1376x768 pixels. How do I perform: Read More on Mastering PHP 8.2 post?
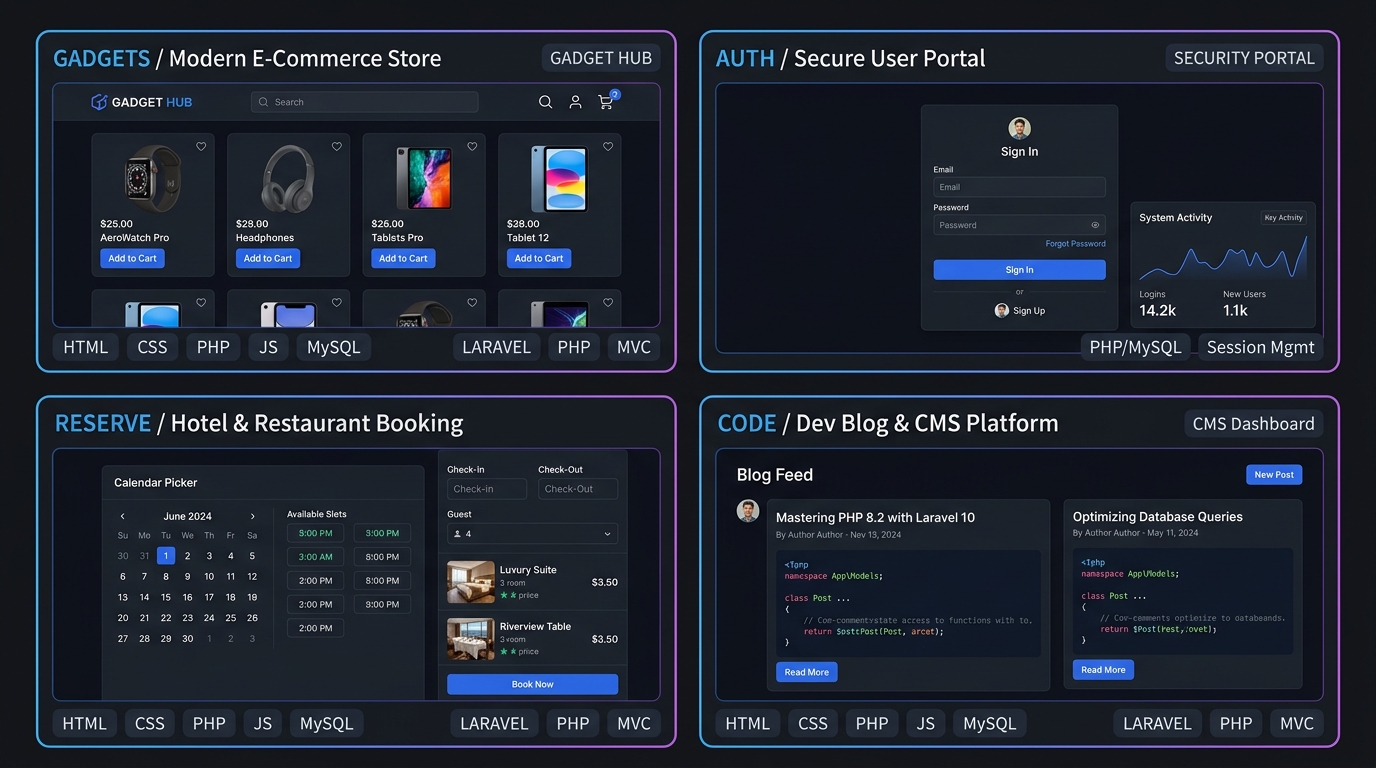(x=807, y=672)
